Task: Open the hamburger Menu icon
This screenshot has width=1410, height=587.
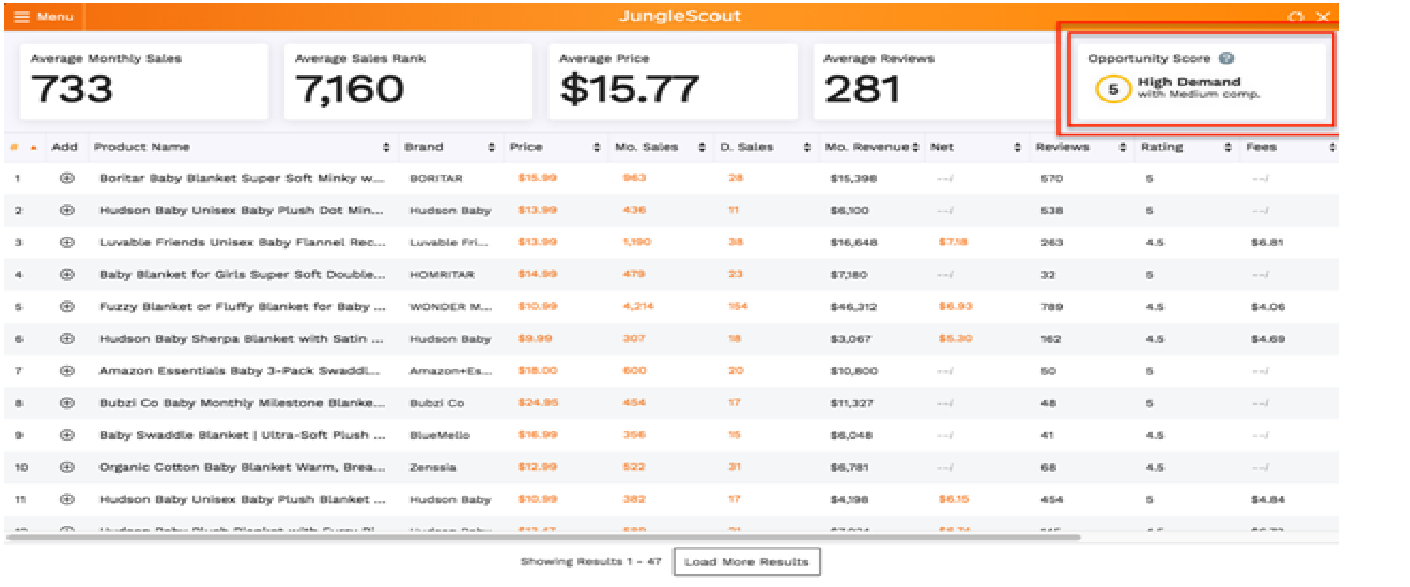Action: point(22,17)
